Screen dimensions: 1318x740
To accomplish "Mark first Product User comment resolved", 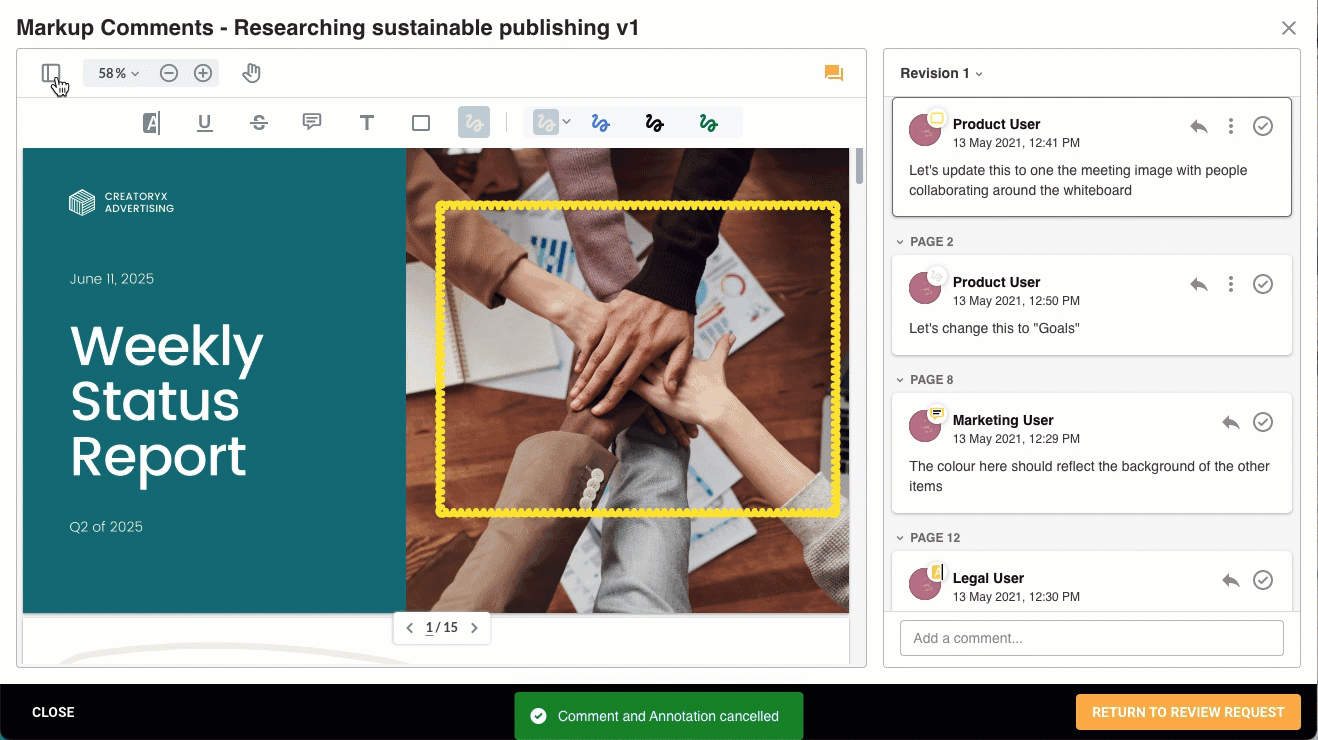I will [1263, 126].
